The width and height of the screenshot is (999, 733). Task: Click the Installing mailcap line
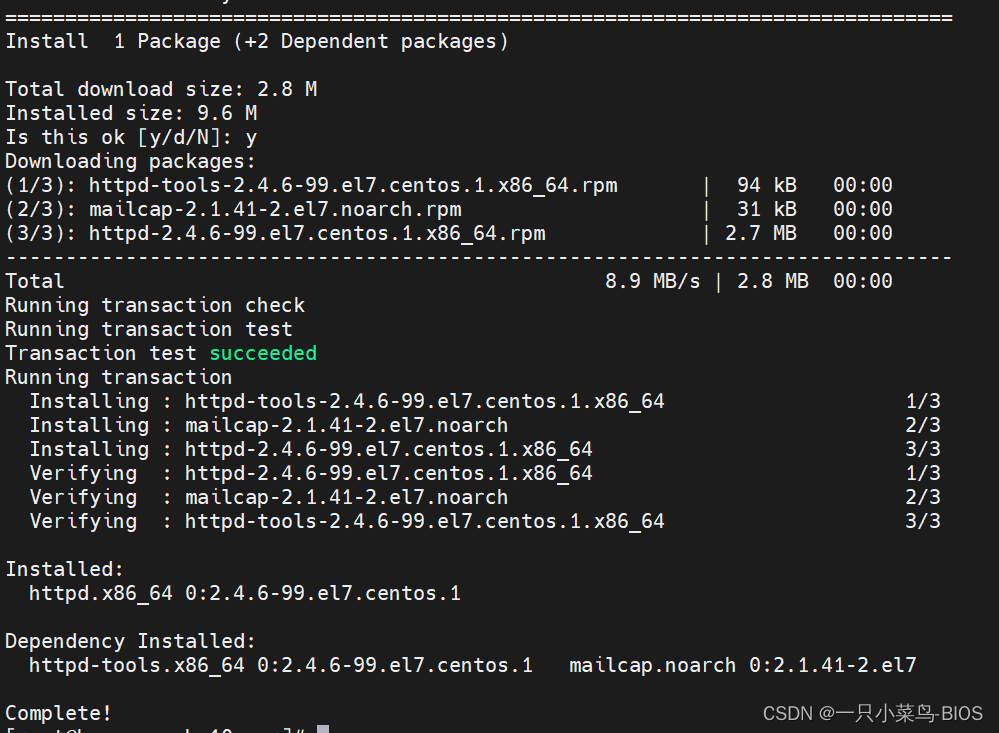(x=485, y=425)
